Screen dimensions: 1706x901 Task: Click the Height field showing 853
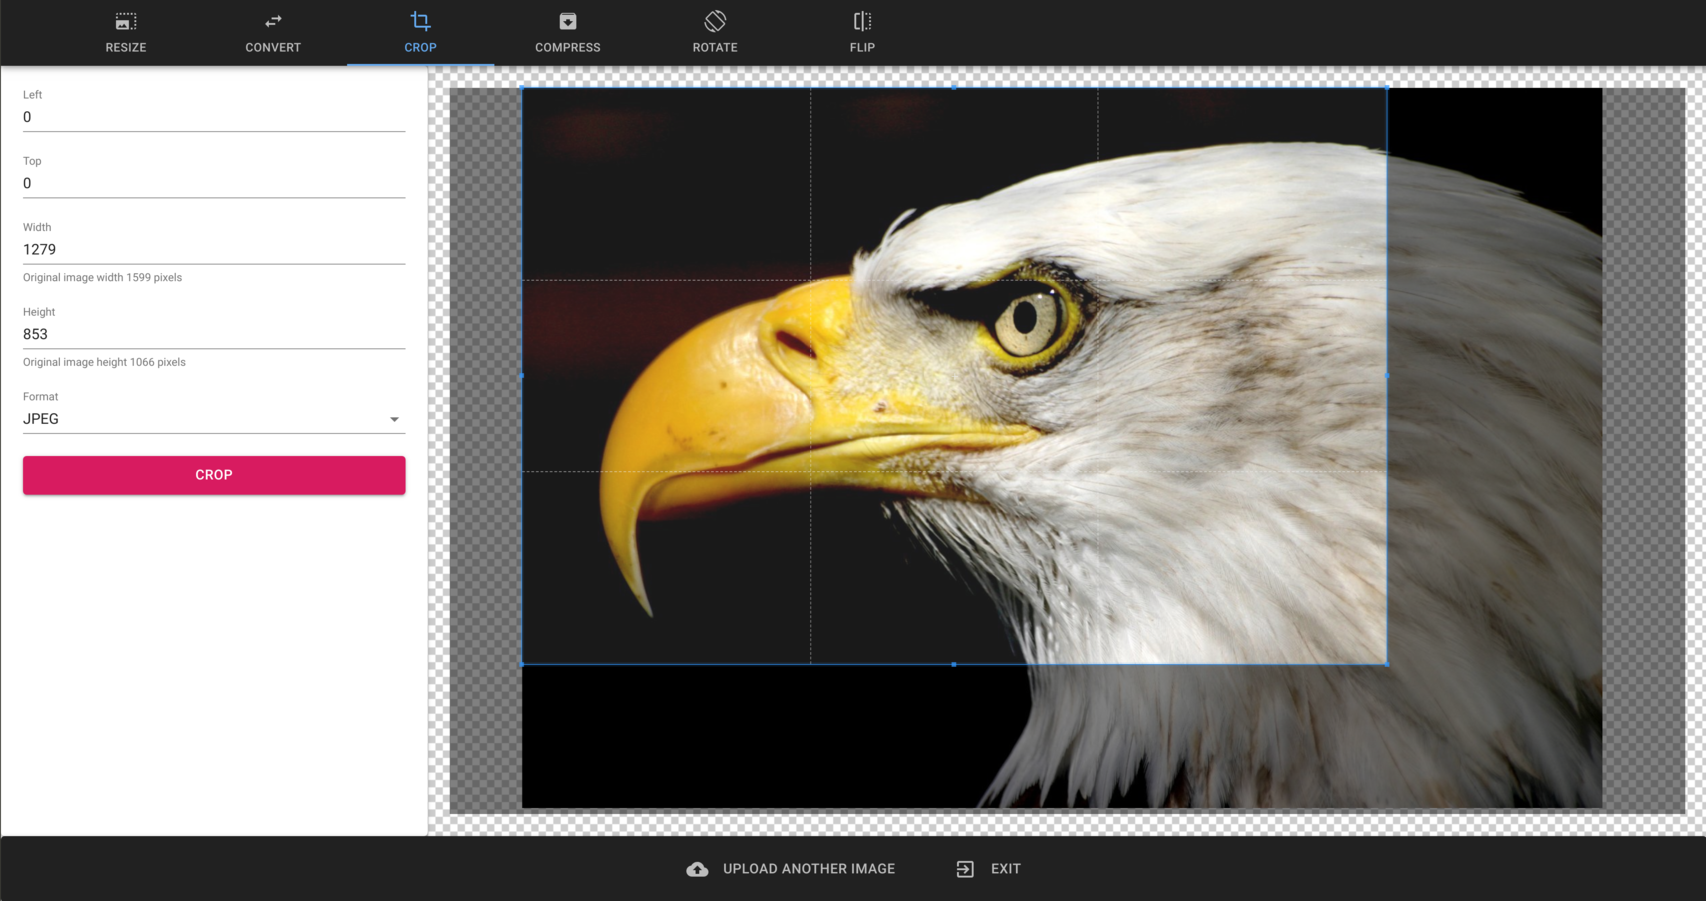213,334
